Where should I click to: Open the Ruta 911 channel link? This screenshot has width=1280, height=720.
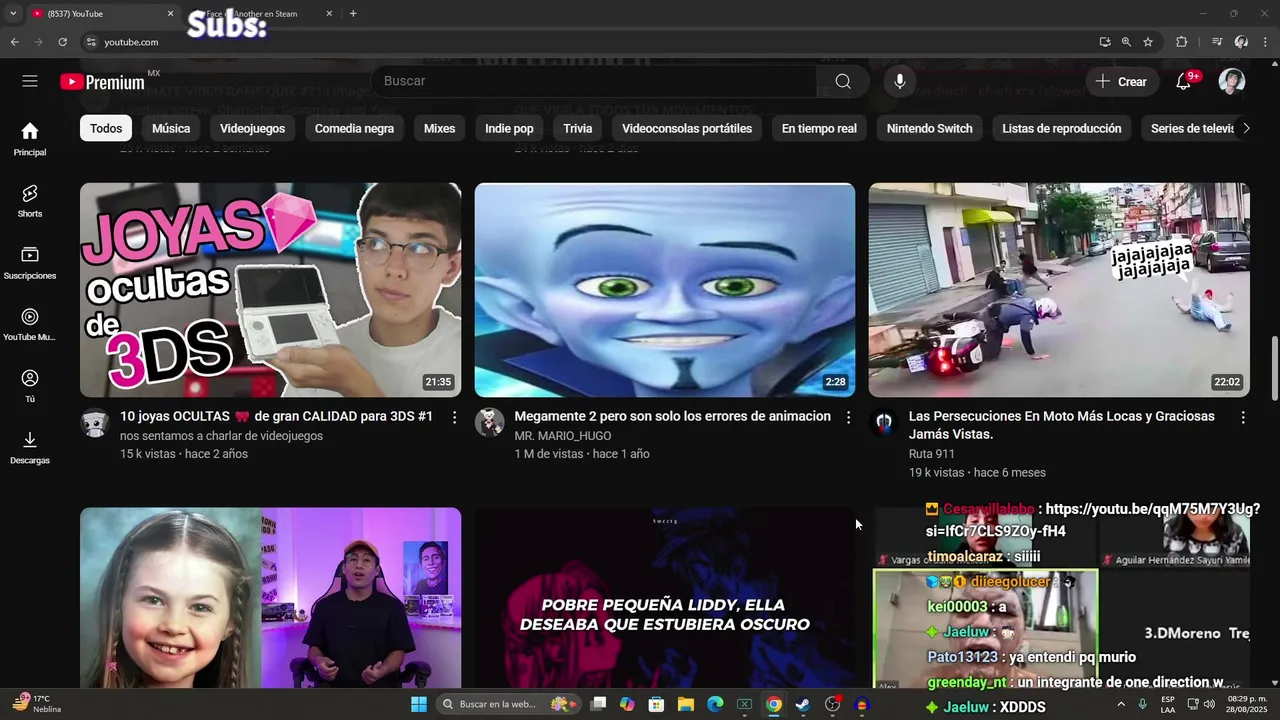[x=931, y=454]
